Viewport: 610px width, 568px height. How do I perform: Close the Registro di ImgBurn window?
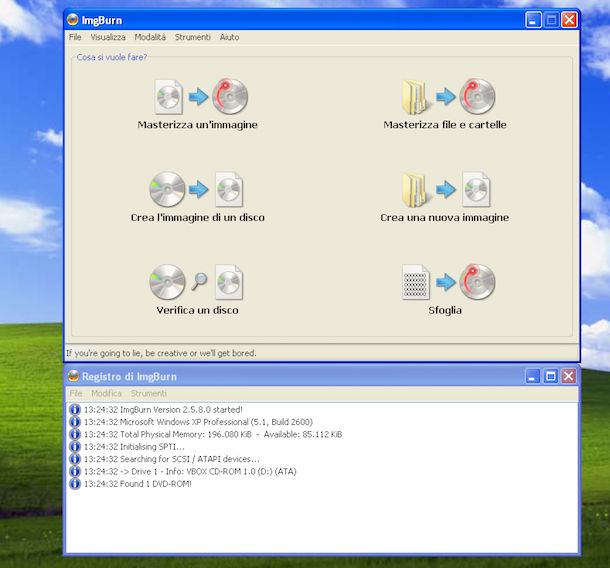pos(568,376)
